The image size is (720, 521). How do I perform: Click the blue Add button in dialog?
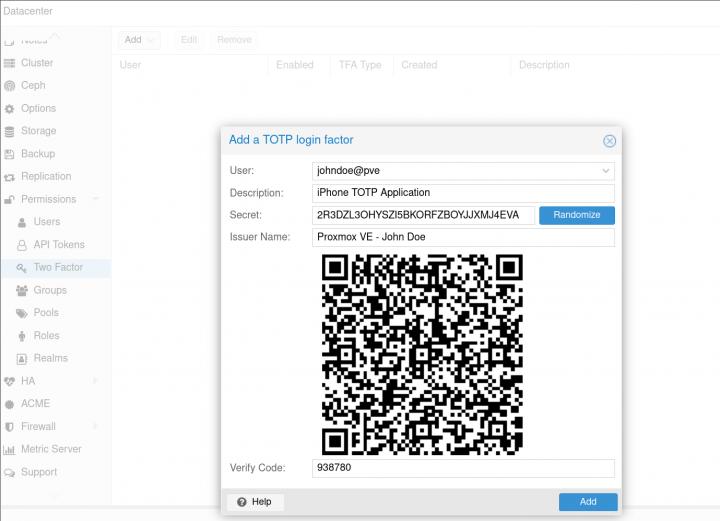point(588,502)
